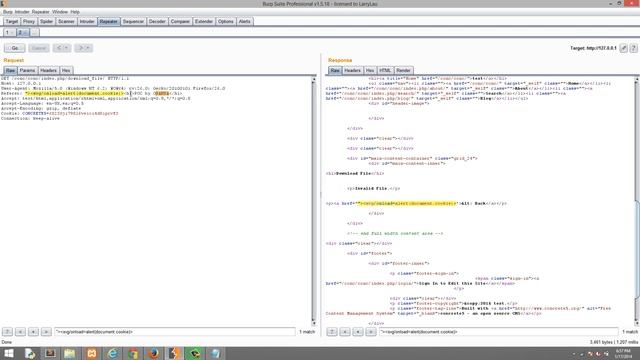
Task: Click the response search help '?' button
Action: pos(332,332)
